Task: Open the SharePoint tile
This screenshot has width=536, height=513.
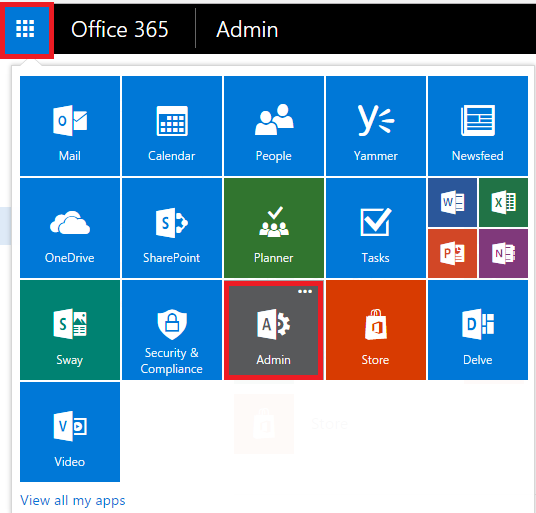Action: (x=172, y=228)
